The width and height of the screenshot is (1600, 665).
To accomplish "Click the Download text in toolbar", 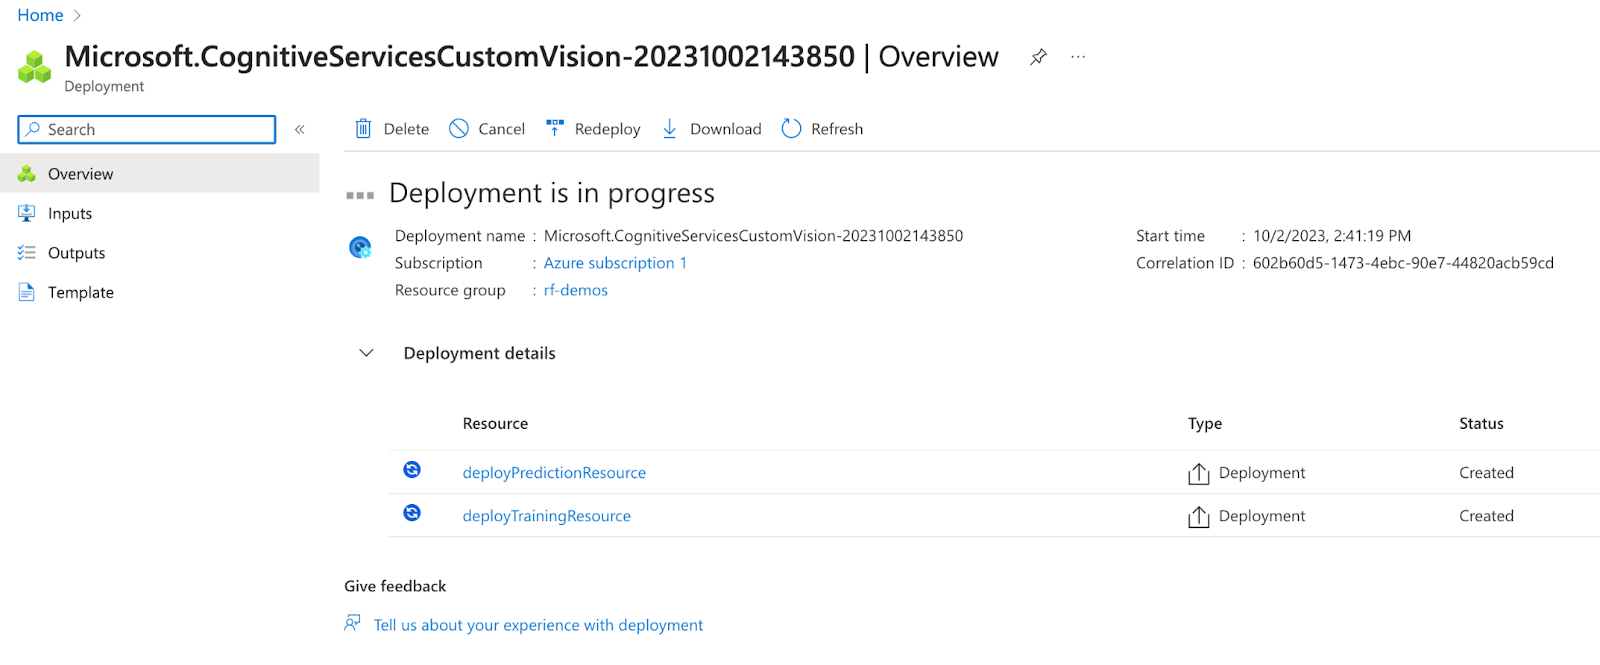I will click(x=725, y=129).
